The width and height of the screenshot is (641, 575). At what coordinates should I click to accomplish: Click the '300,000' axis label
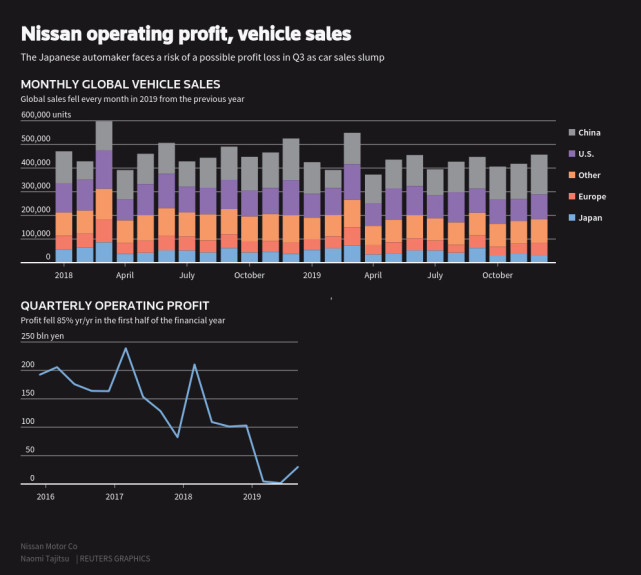pos(36,186)
